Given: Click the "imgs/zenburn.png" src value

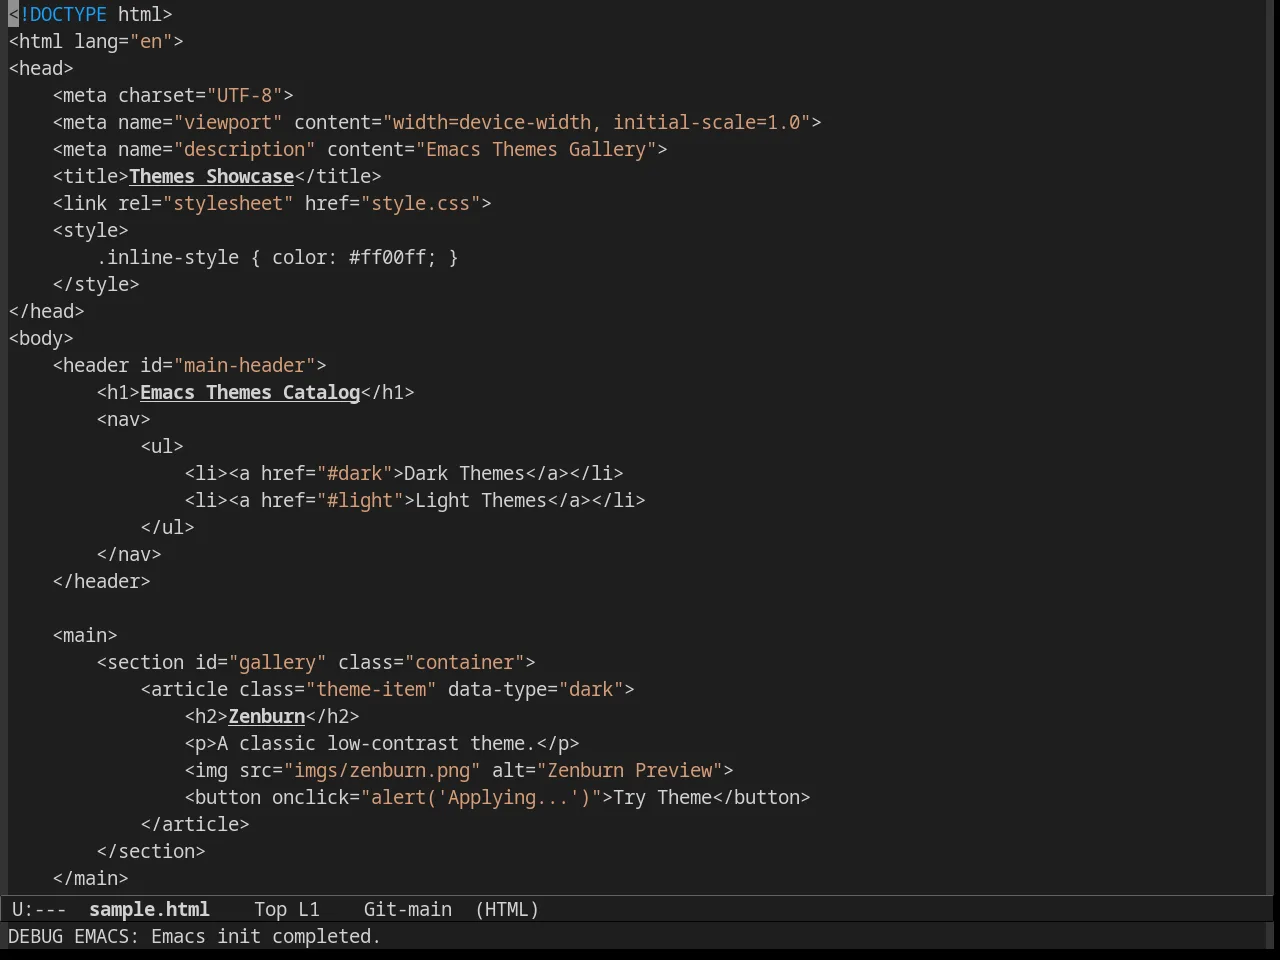Looking at the screenshot, I should click(x=382, y=770).
